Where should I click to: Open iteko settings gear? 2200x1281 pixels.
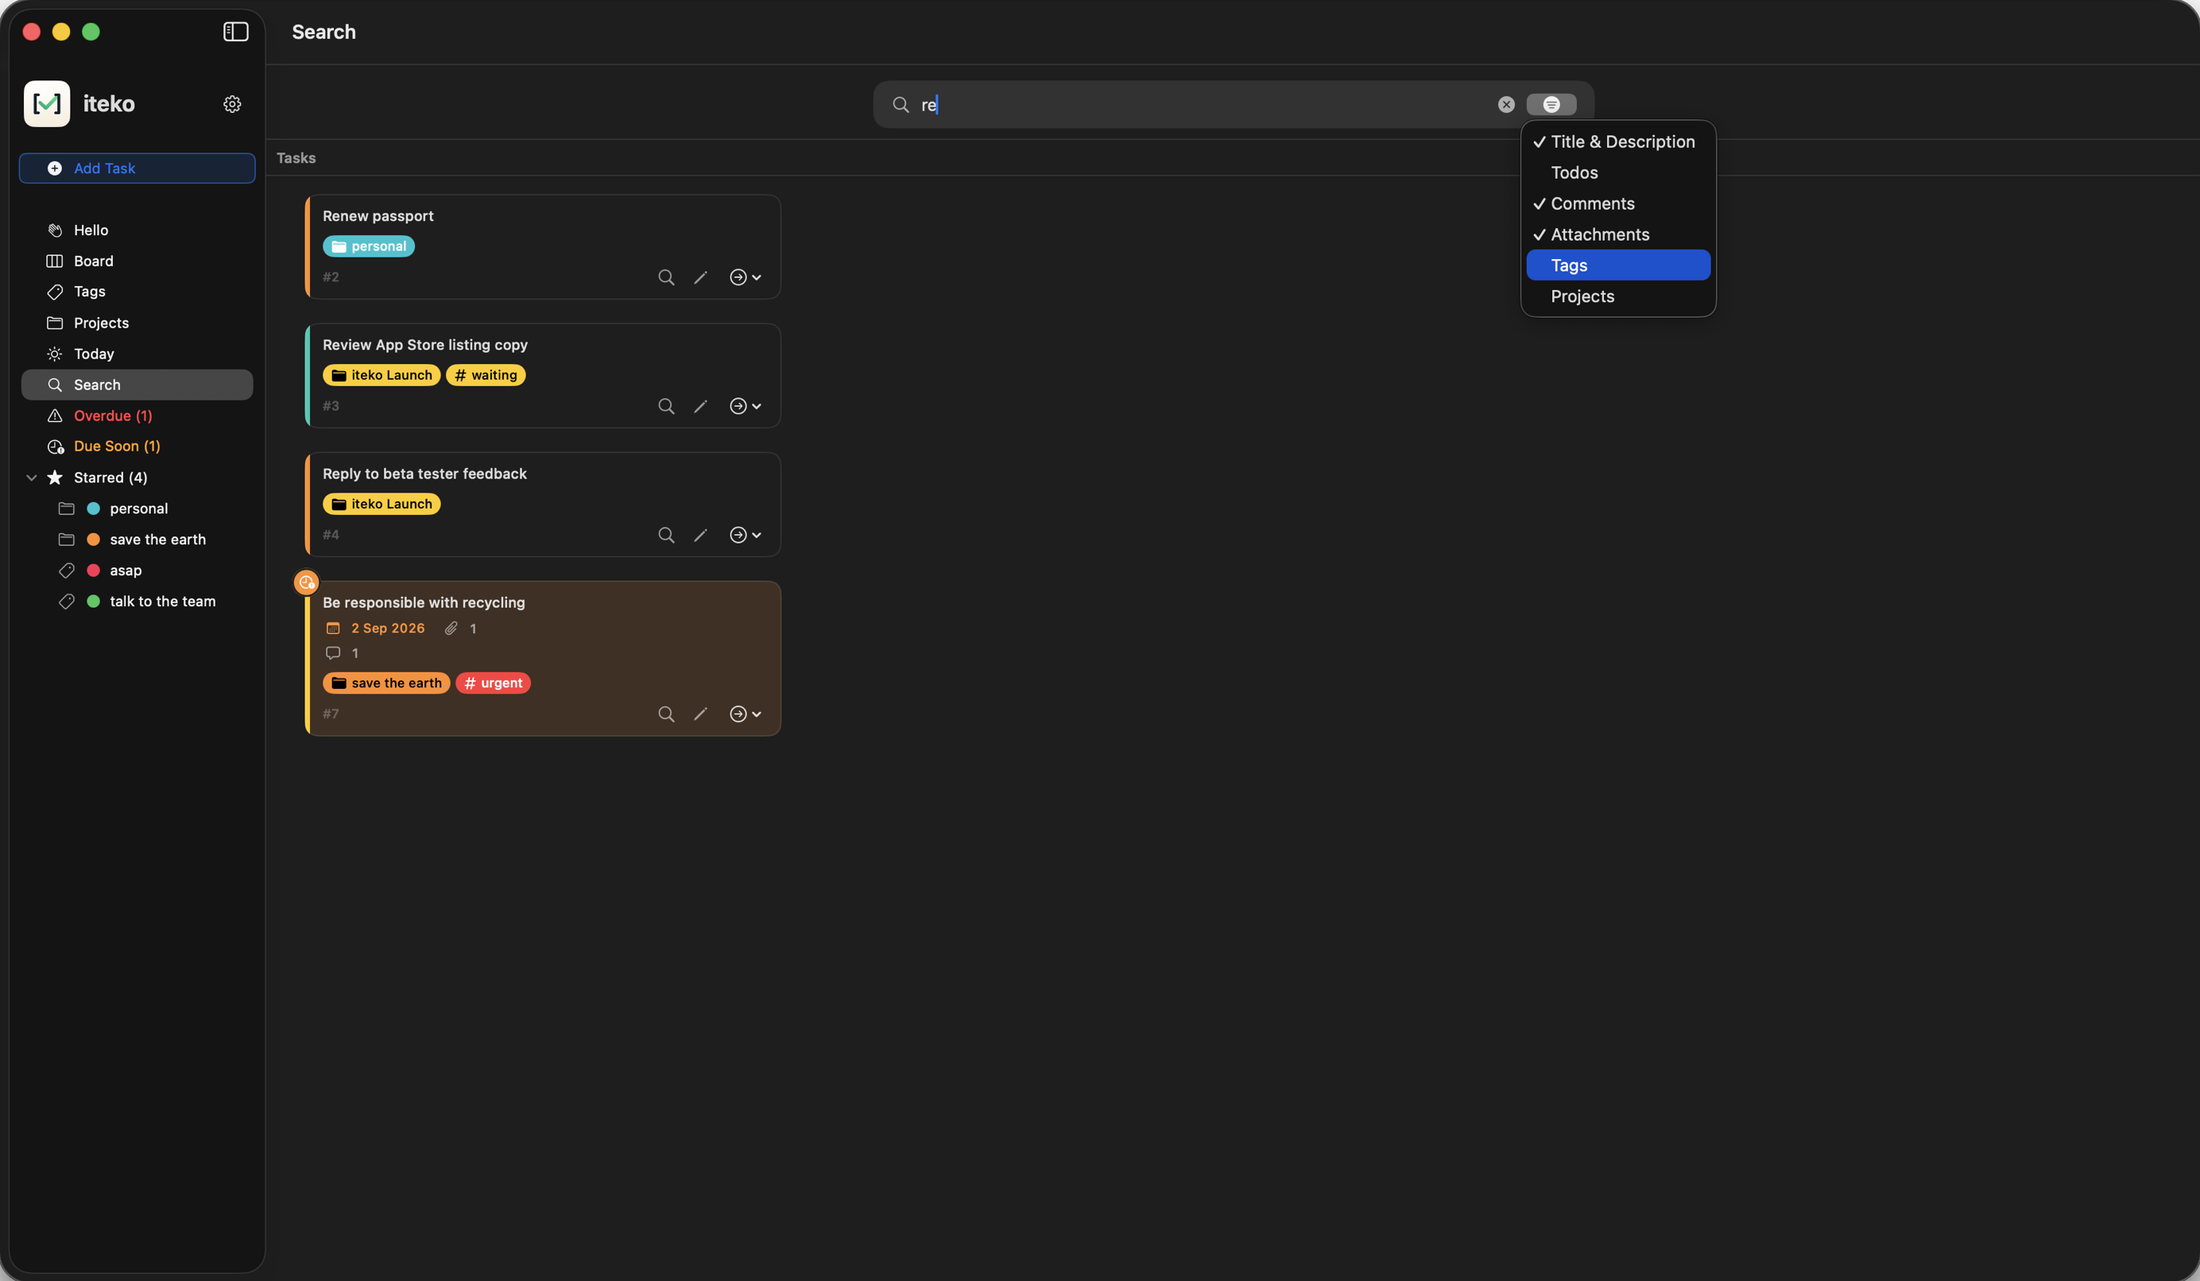(x=232, y=104)
